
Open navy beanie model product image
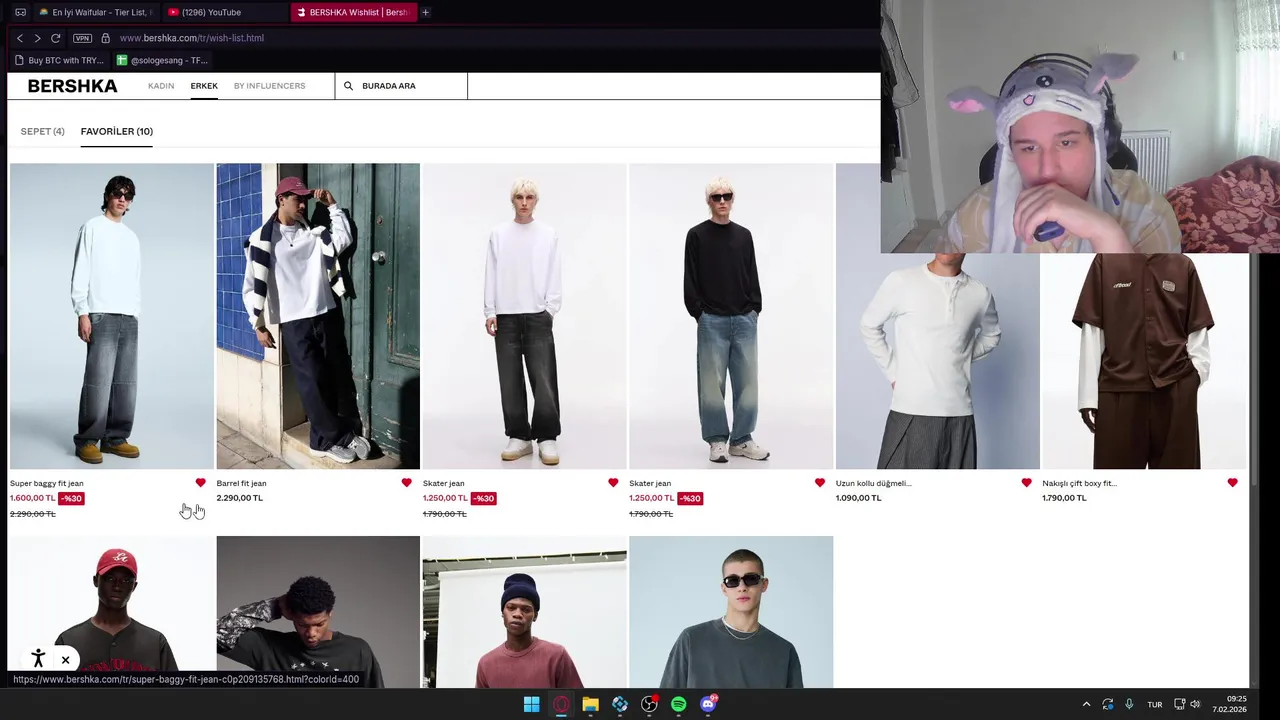click(x=524, y=612)
